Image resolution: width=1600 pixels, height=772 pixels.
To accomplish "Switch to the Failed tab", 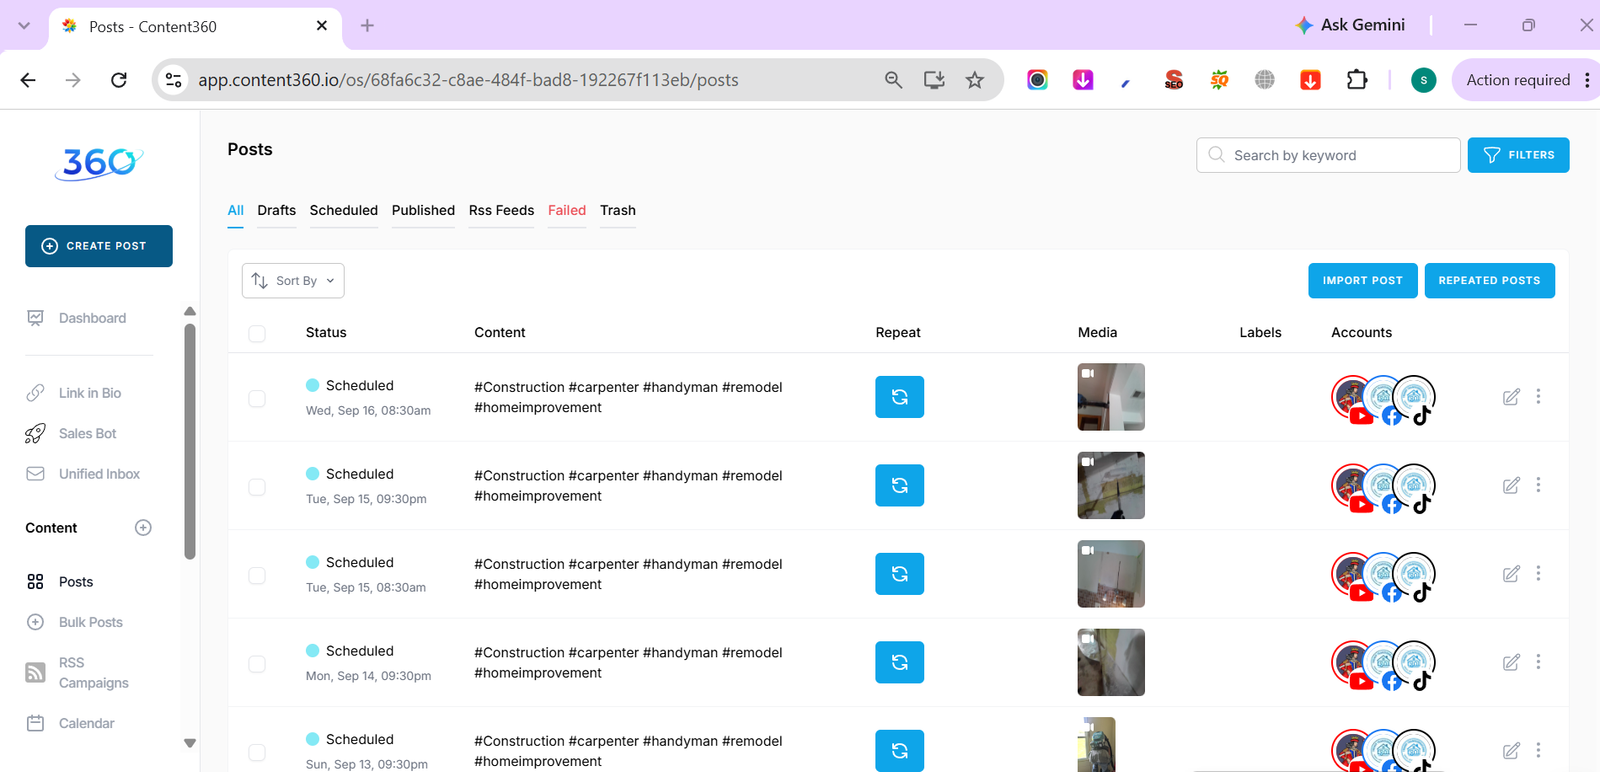I will (567, 210).
